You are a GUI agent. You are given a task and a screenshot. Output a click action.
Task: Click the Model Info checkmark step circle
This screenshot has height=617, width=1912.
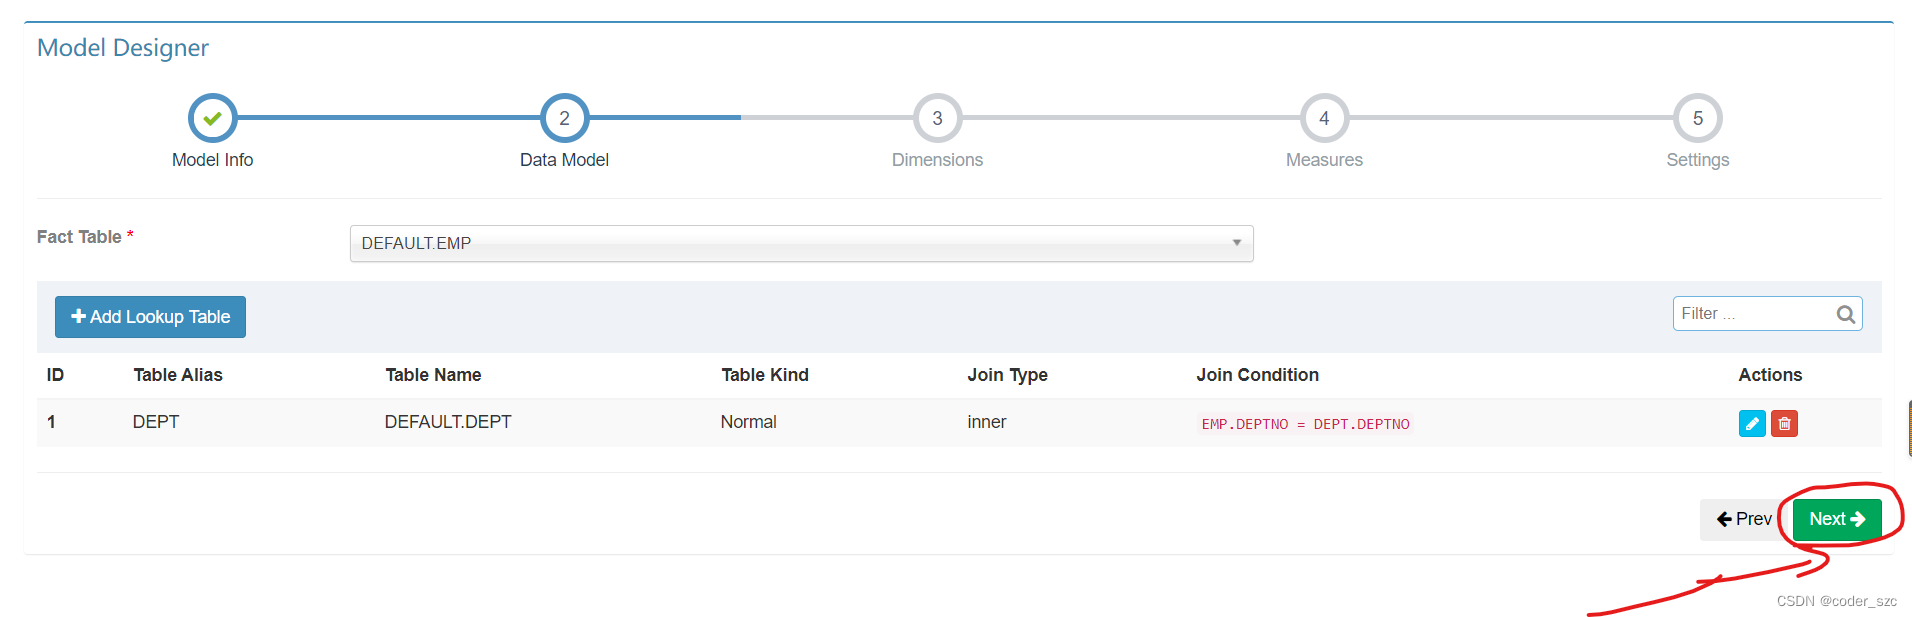tap(212, 118)
